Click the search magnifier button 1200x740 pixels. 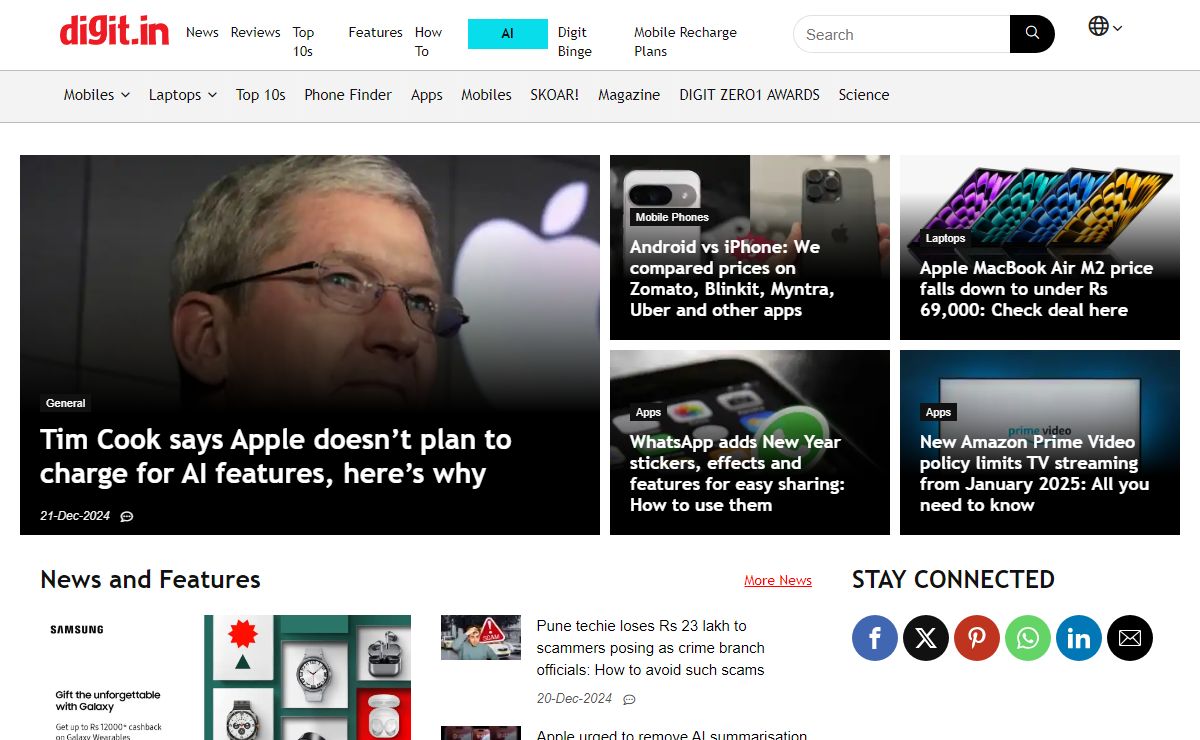click(x=1032, y=34)
